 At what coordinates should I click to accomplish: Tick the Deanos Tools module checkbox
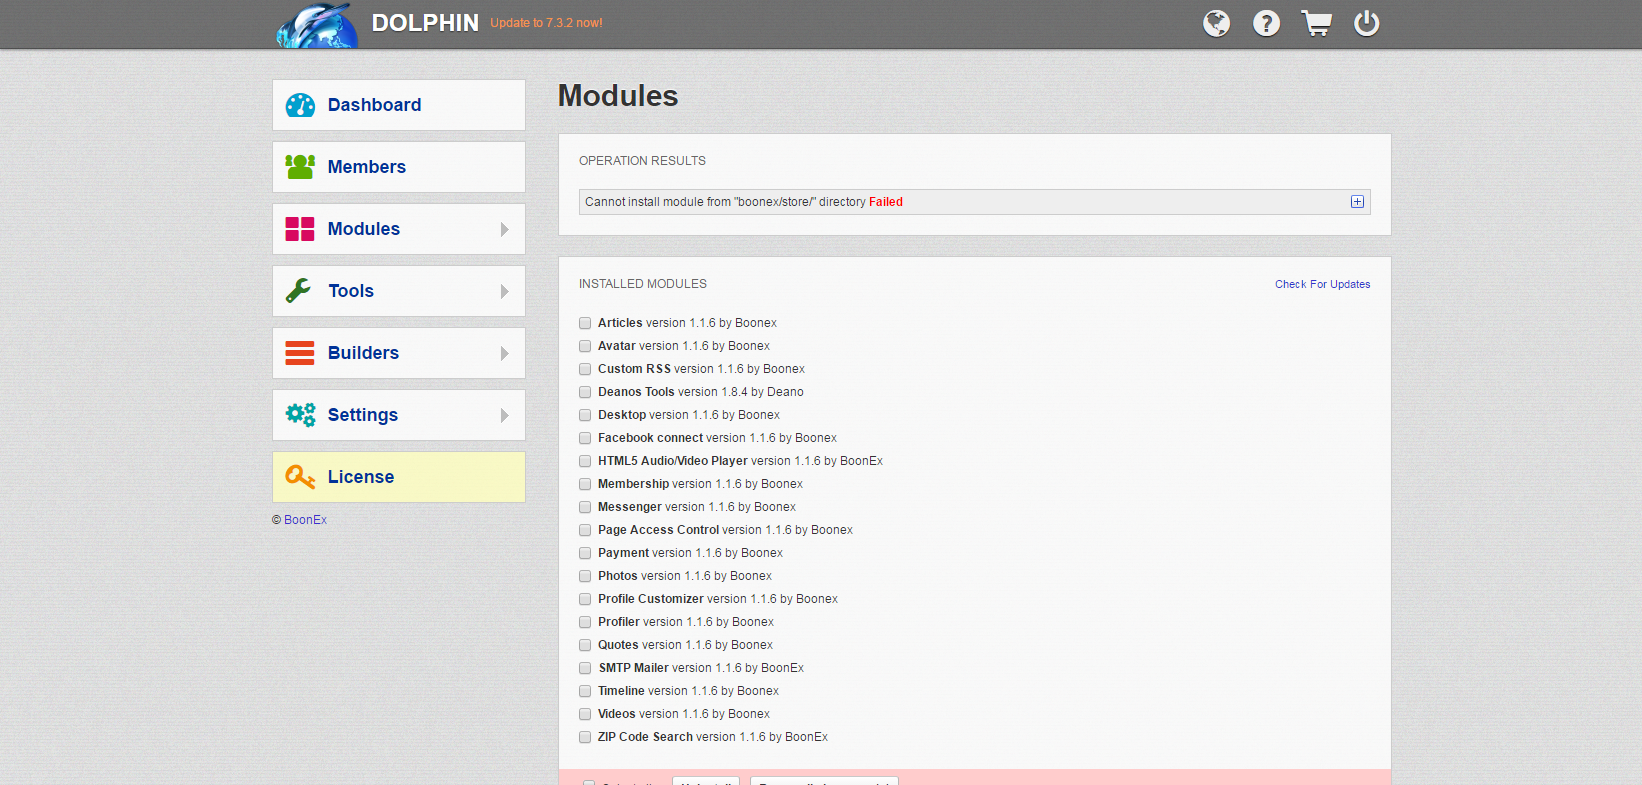[585, 392]
